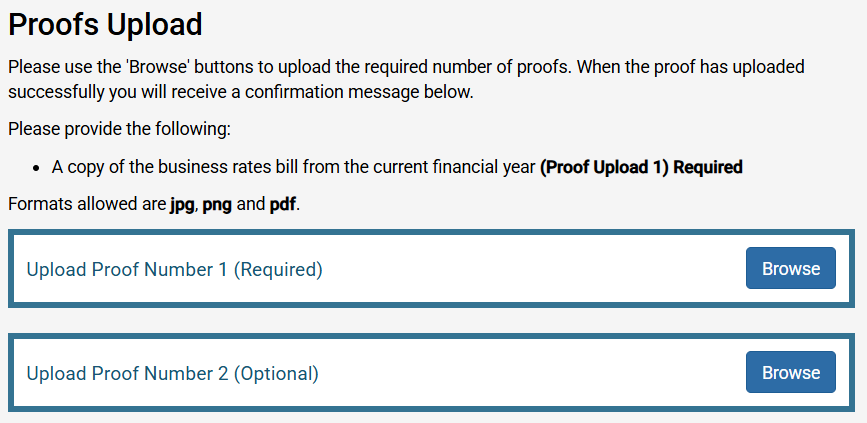Click Browse for Proof Number 1
The width and height of the screenshot is (867, 423).
click(790, 268)
